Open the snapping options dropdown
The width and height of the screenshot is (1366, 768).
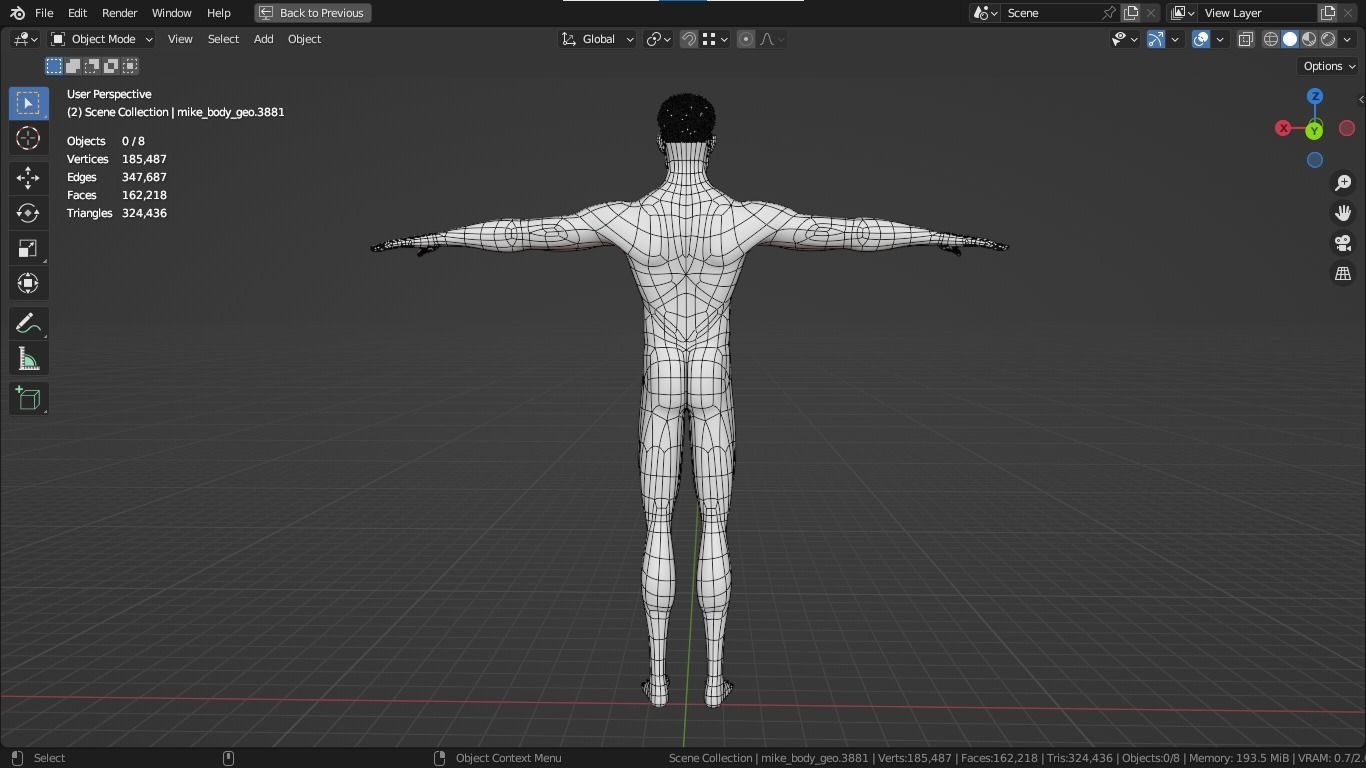pyautogui.click(x=716, y=39)
